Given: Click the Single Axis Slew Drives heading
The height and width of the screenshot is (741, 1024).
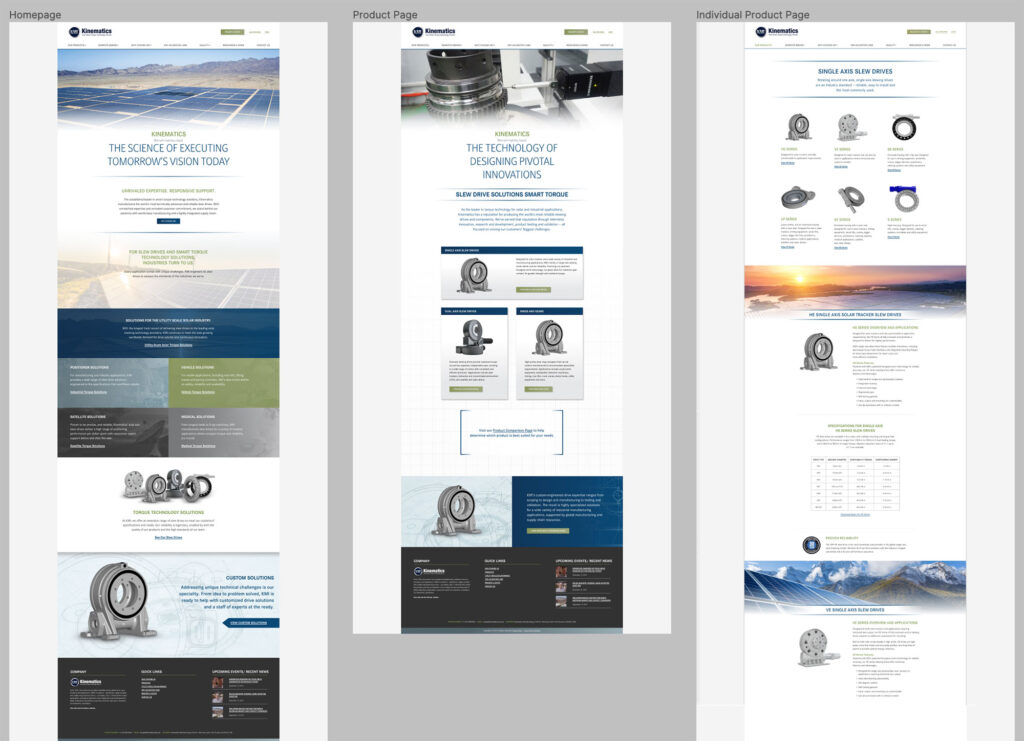Looking at the screenshot, I should [x=855, y=72].
